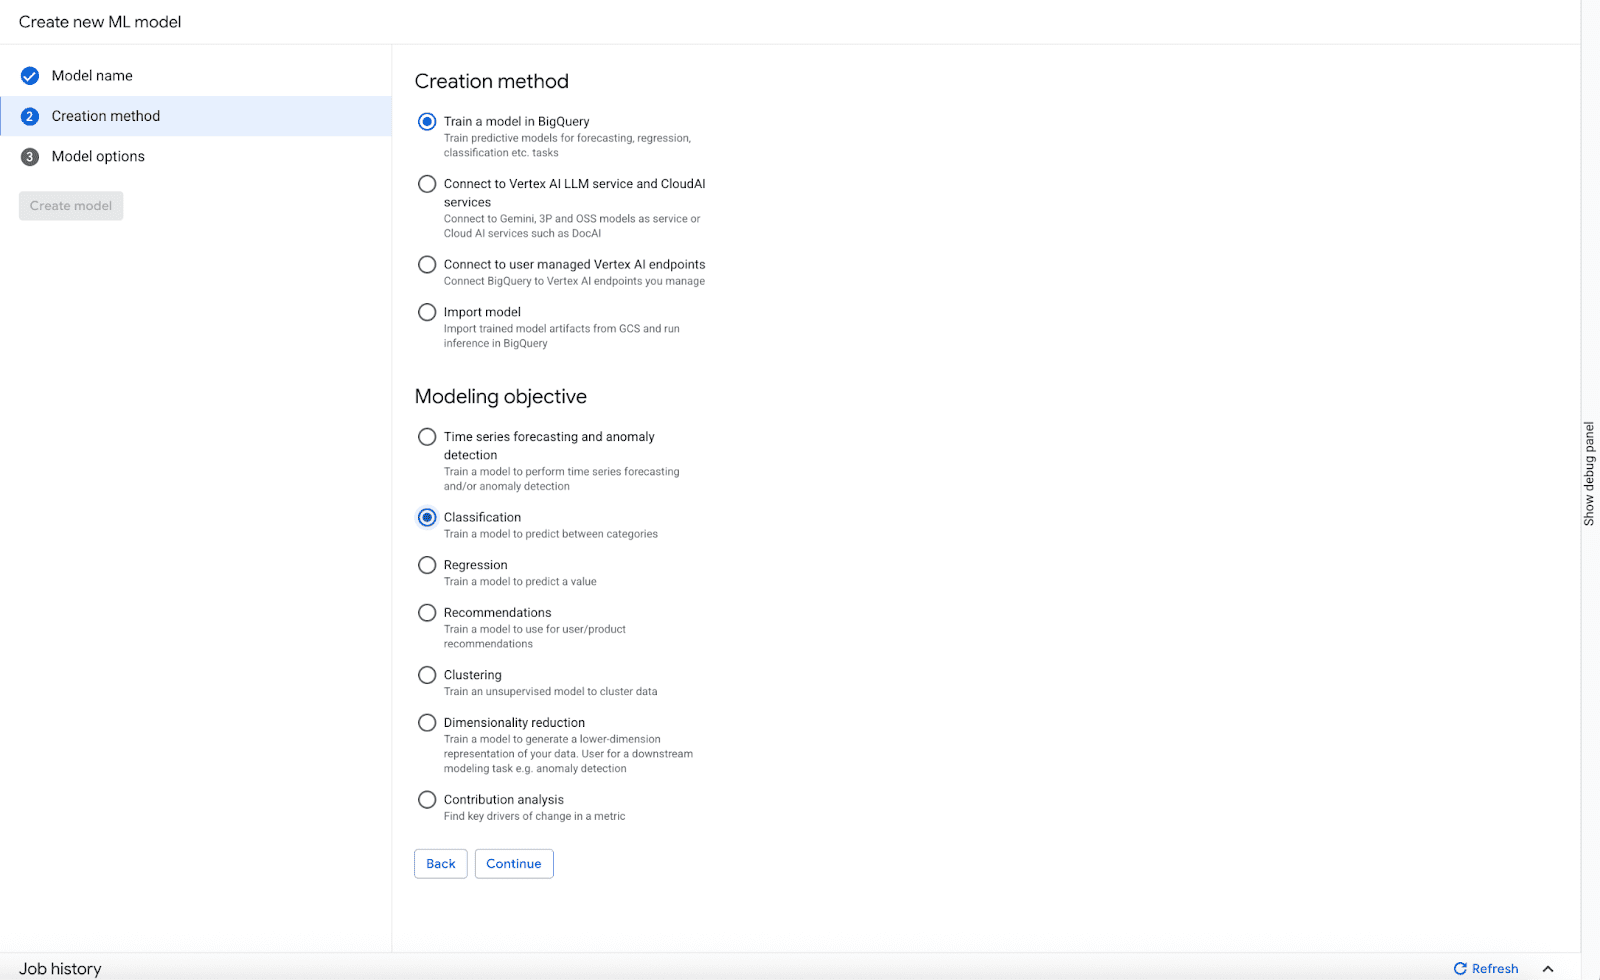Click the Refresh circular-arrow icon in Job history bar

(1462, 968)
